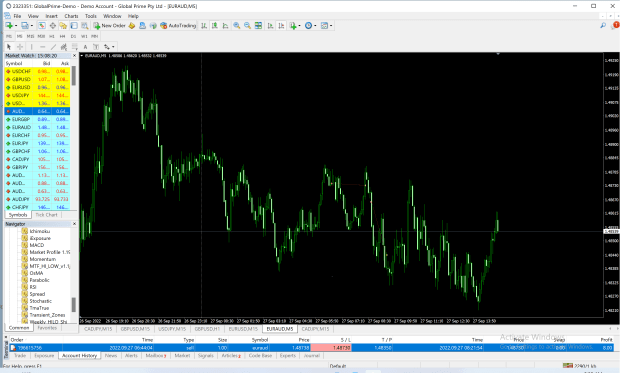The width and height of the screenshot is (625, 373).
Task: Select the Text 'A' drawing tool
Action: pyautogui.click(x=85, y=47)
